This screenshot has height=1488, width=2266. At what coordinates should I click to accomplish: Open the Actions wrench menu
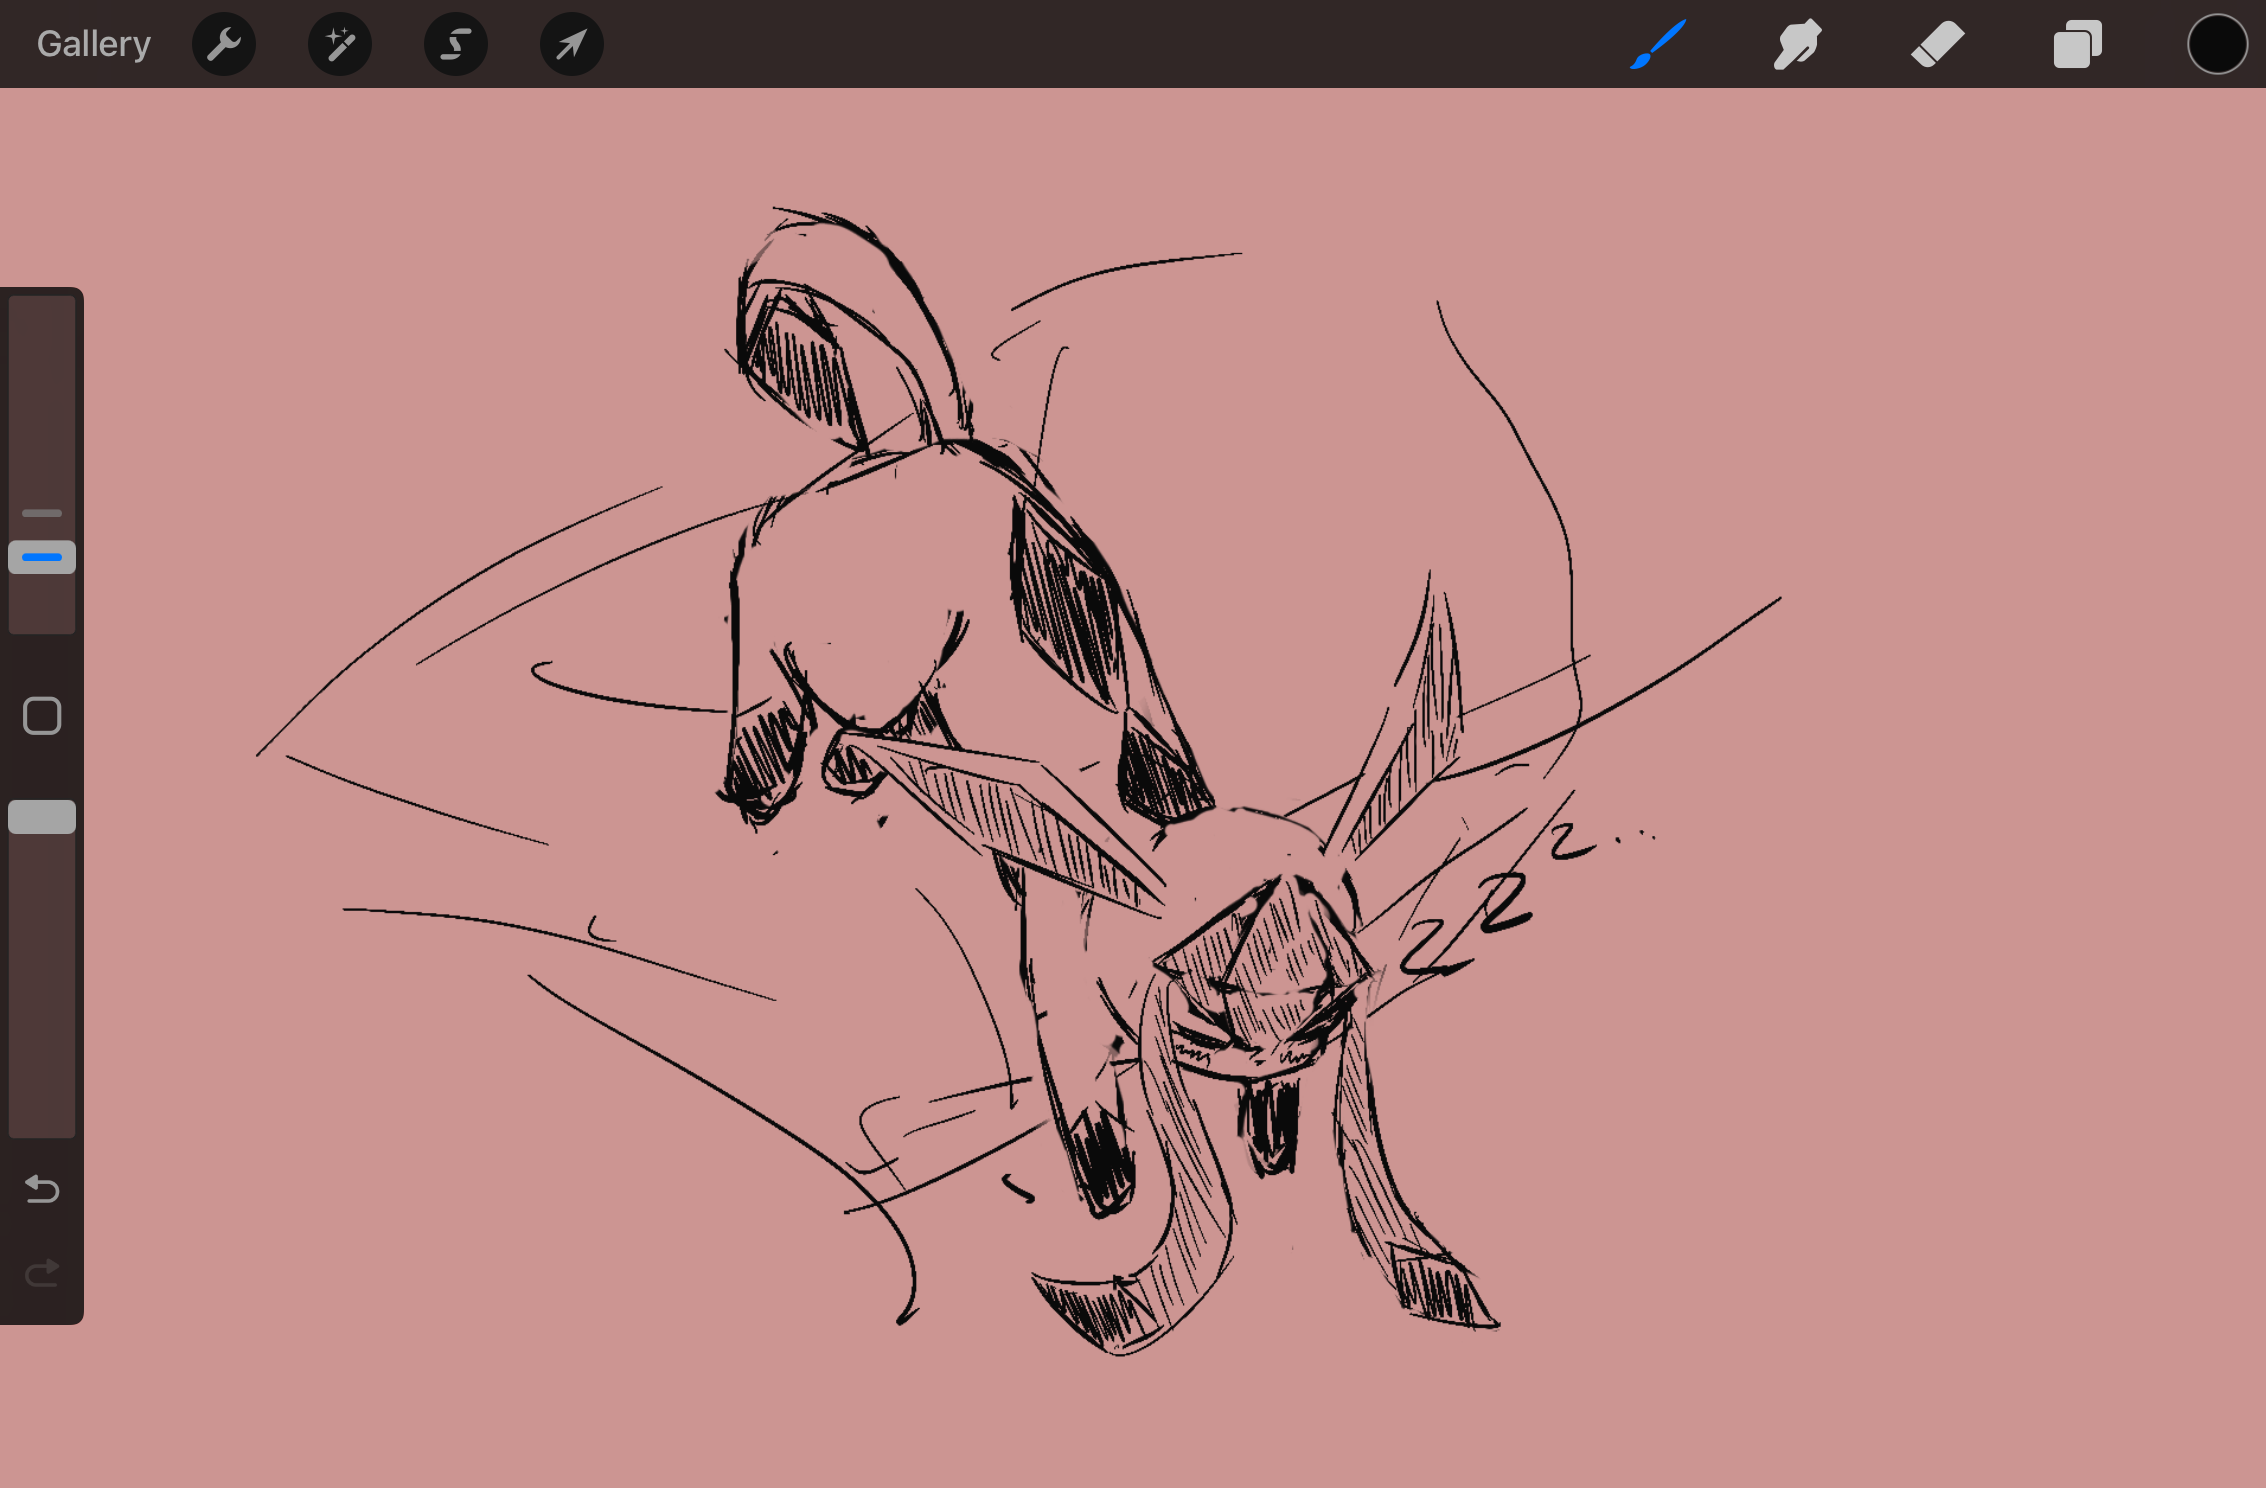(224, 44)
